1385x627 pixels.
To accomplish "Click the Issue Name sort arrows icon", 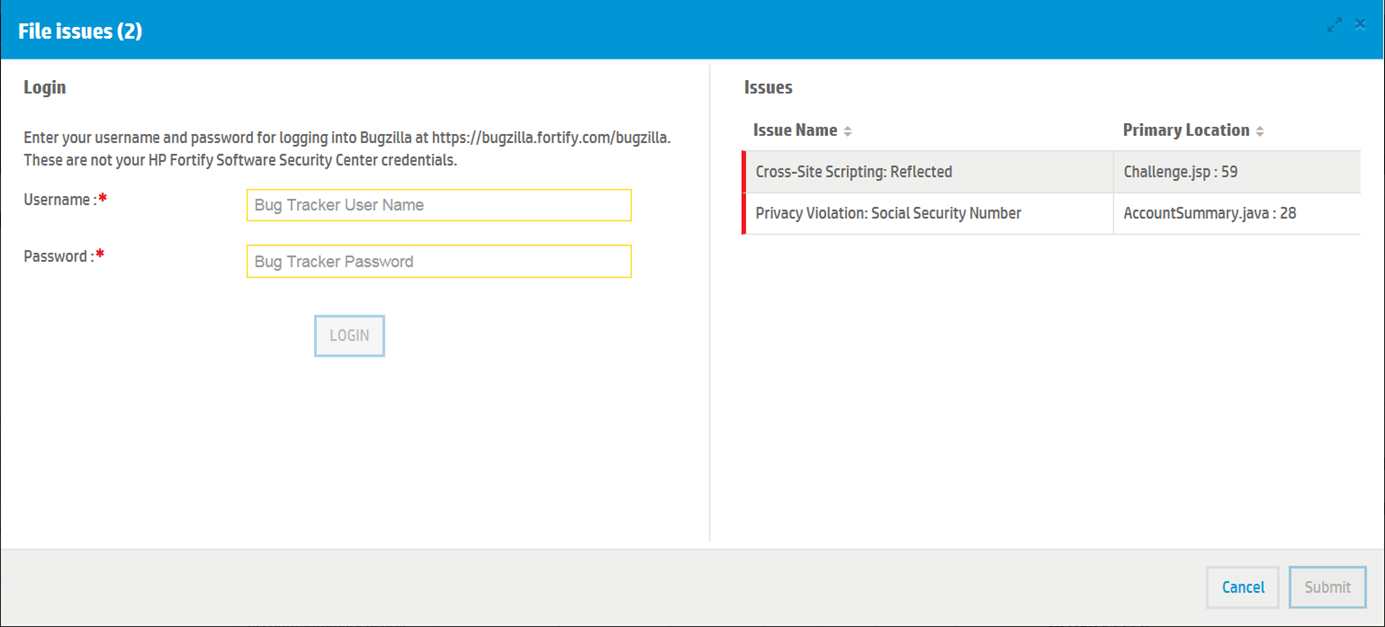I will coord(848,132).
